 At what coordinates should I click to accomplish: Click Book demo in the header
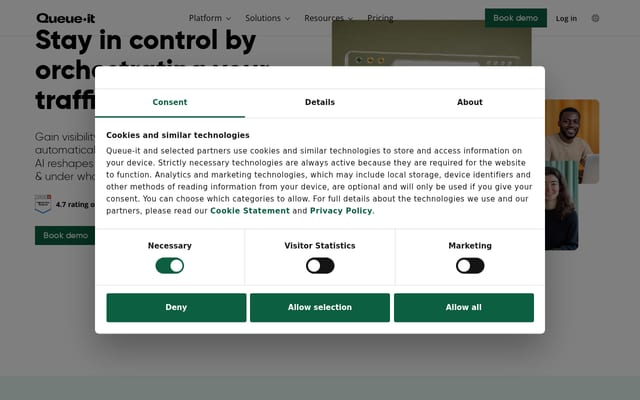(x=516, y=18)
